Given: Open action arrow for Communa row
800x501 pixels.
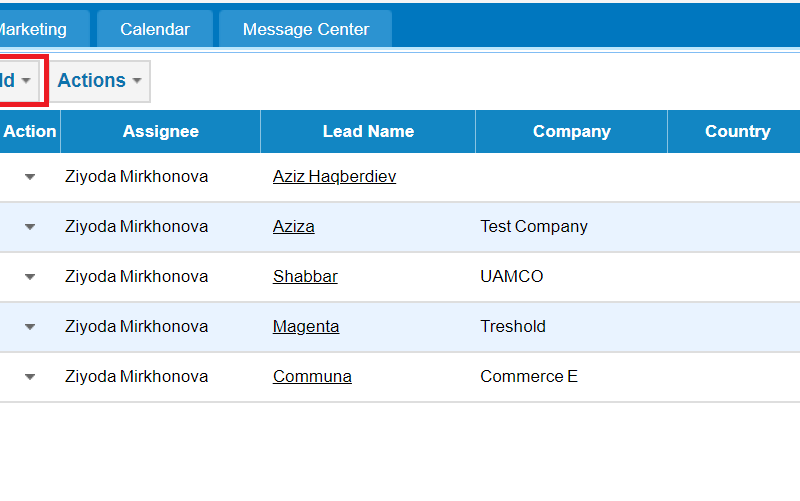Looking at the screenshot, I should [x=30, y=377].
